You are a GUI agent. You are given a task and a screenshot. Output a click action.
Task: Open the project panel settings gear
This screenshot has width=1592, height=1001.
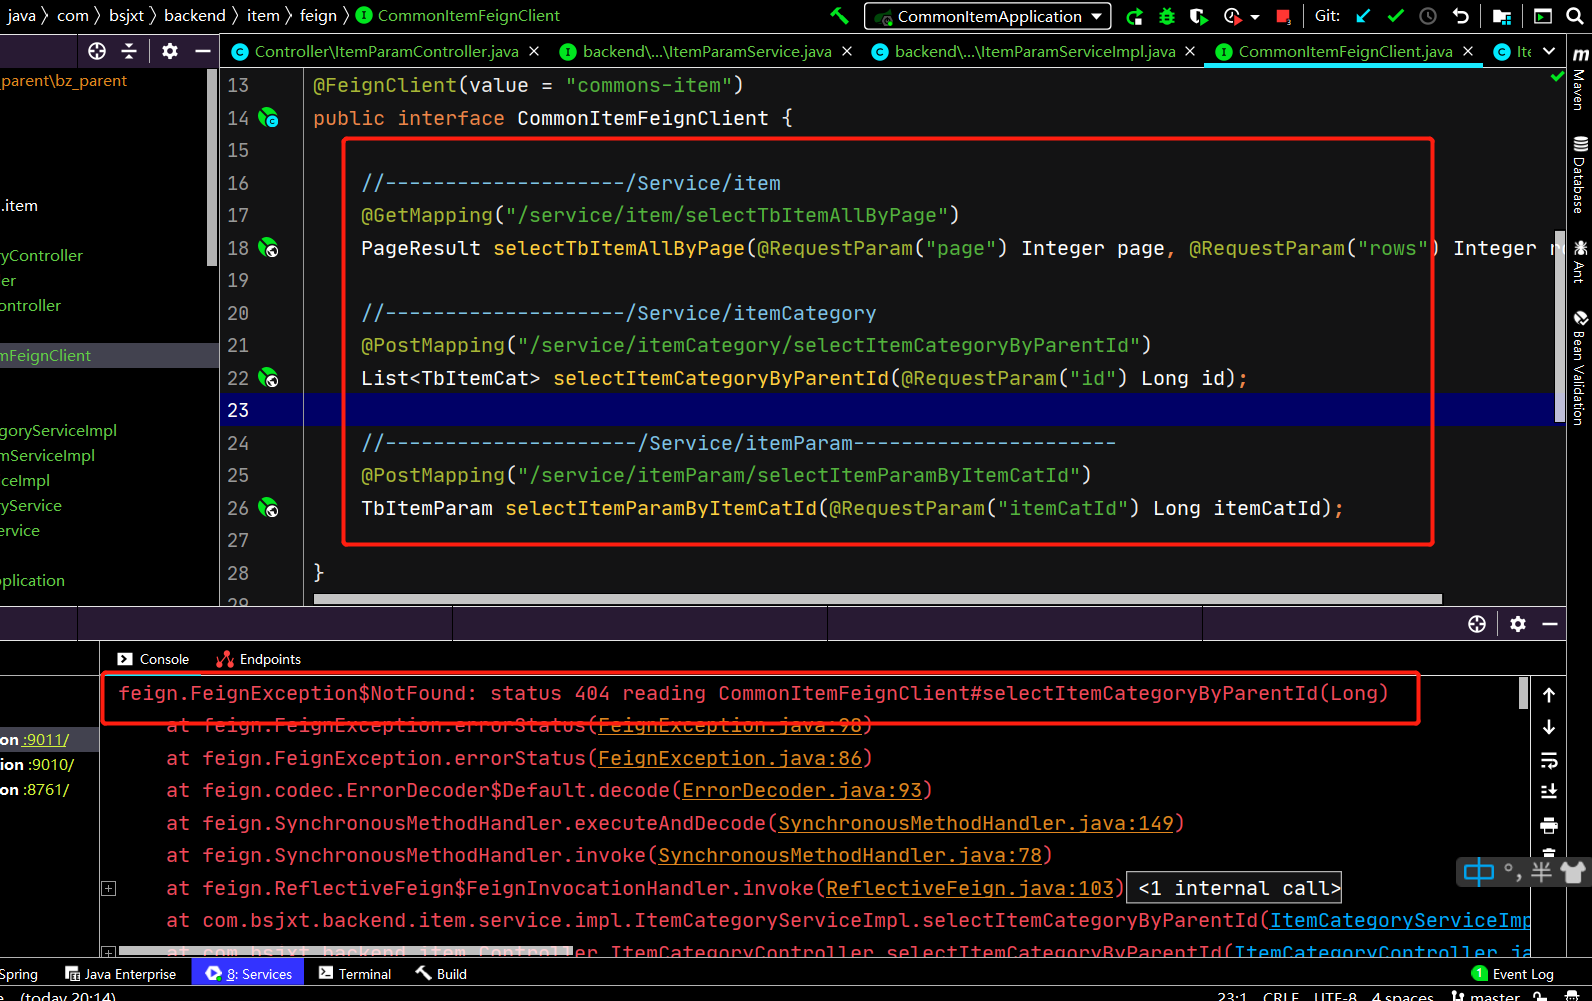[x=170, y=51]
